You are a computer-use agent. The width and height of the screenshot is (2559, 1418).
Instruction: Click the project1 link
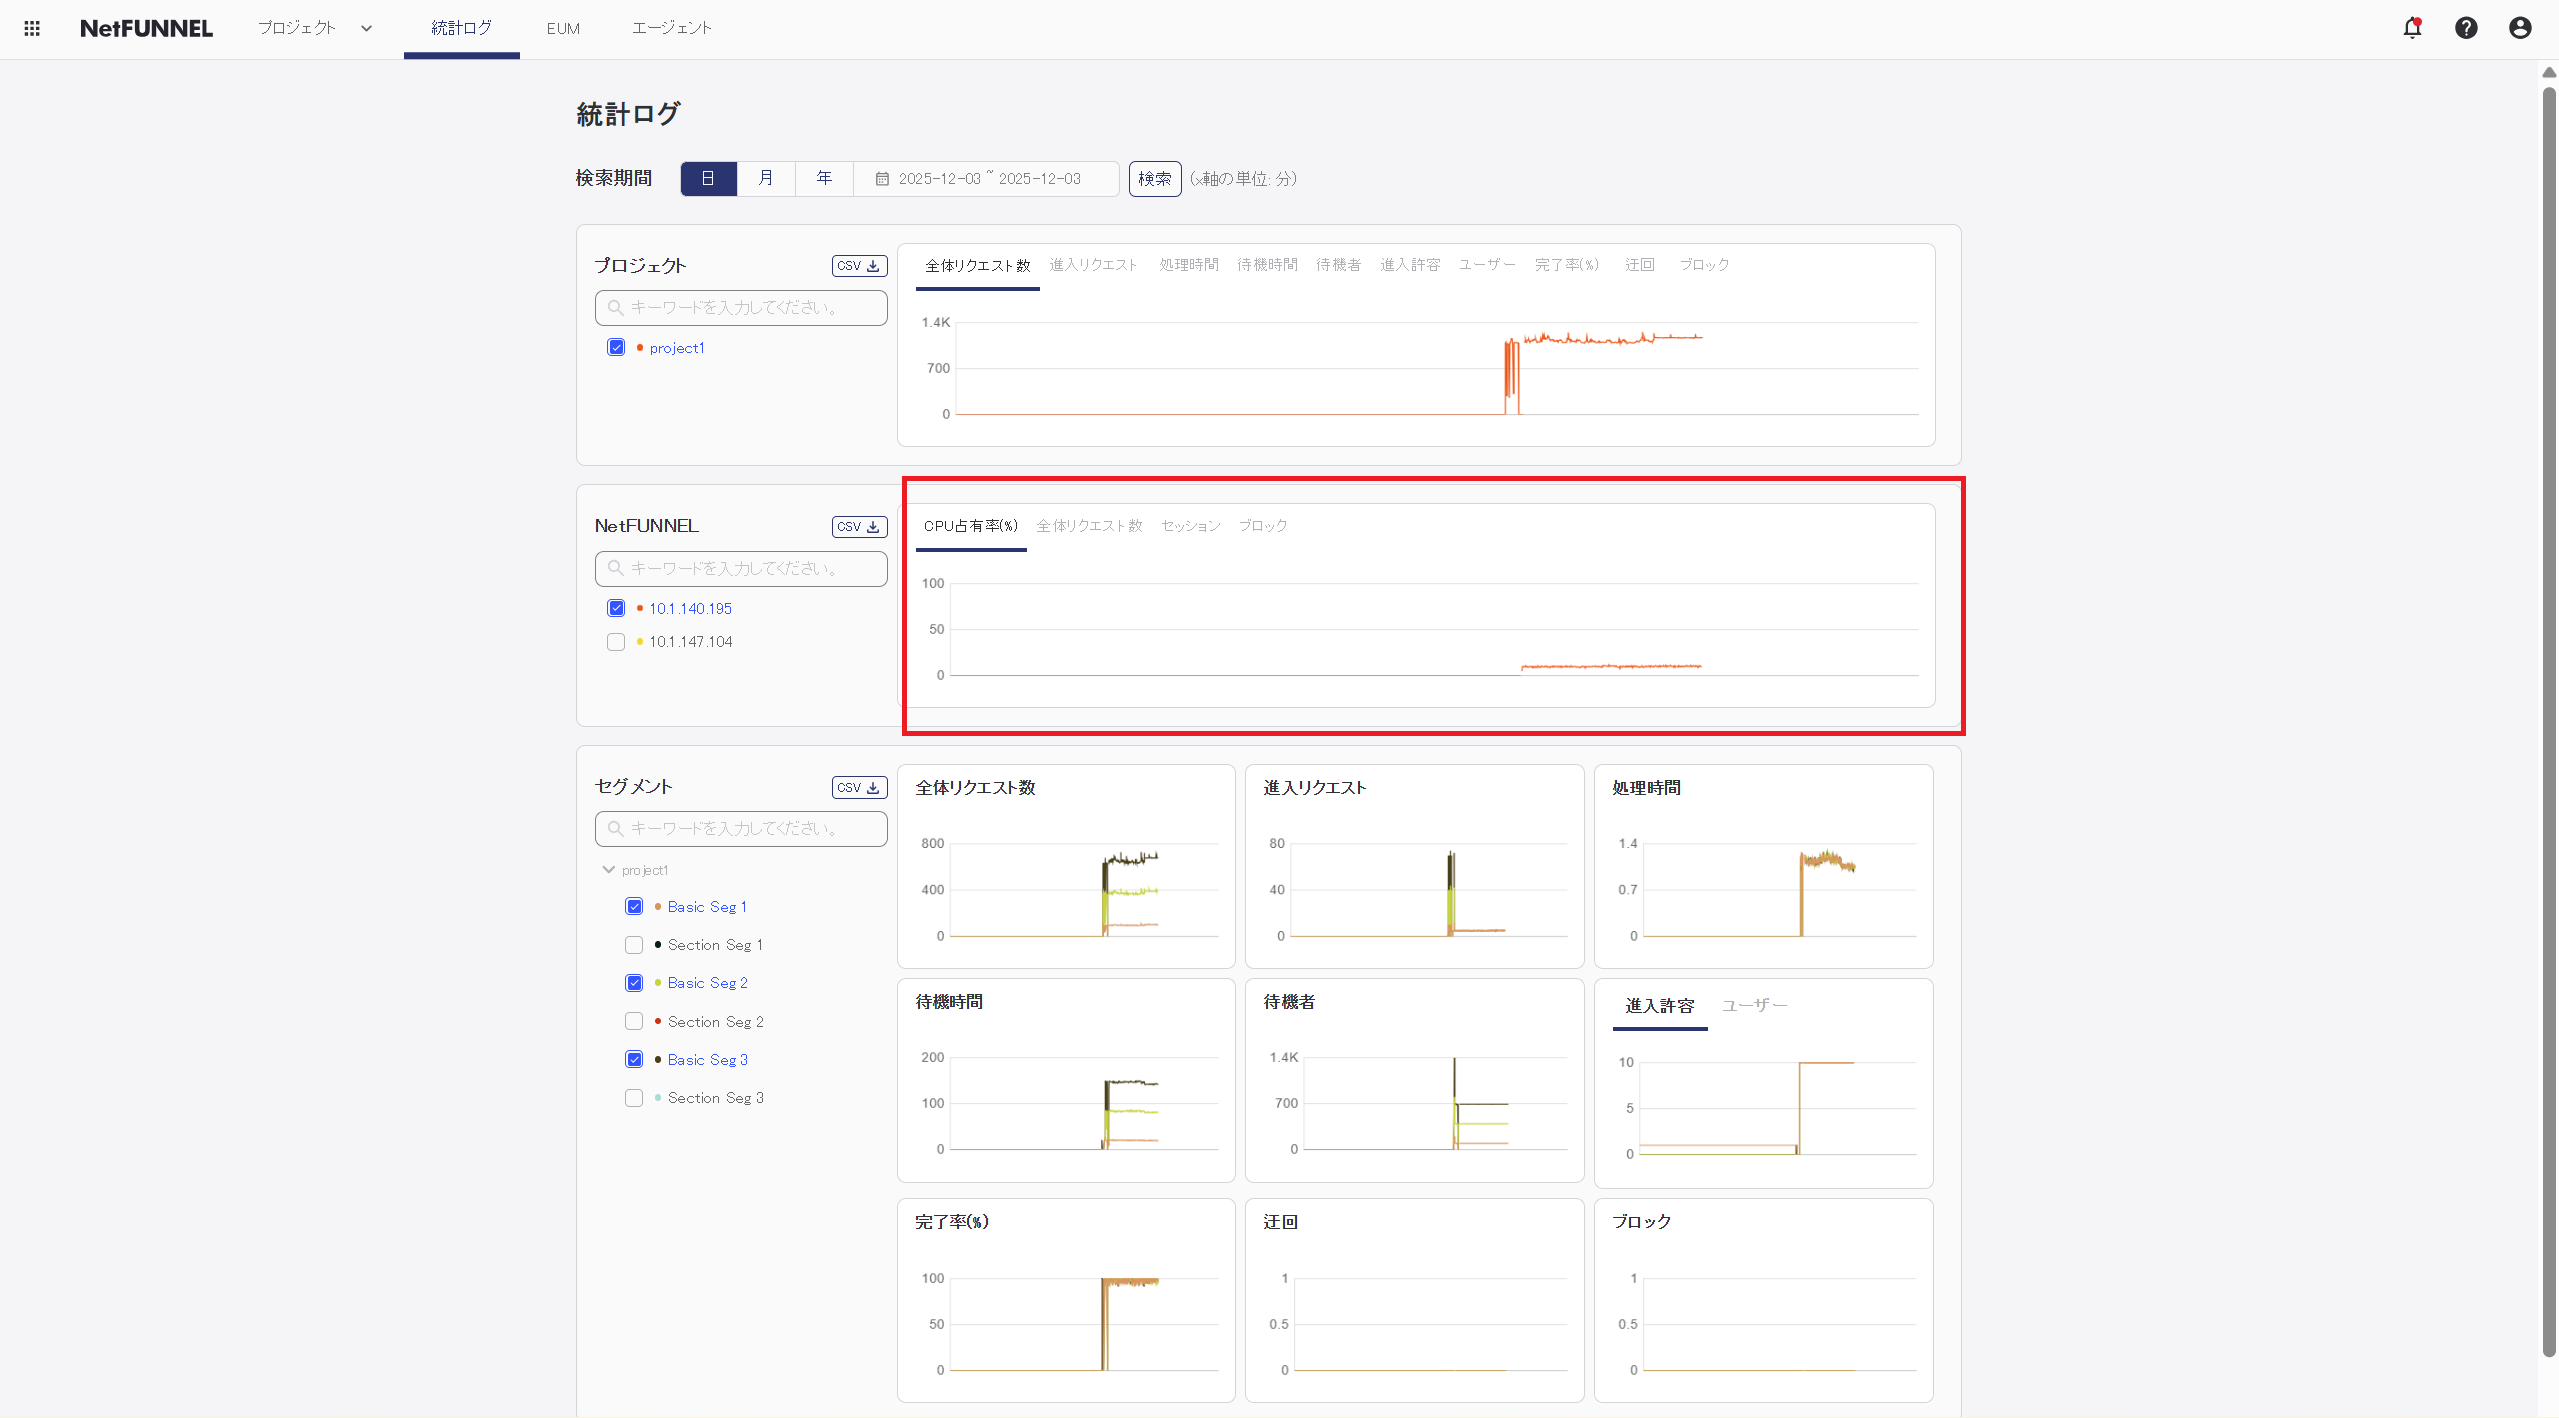tap(677, 347)
